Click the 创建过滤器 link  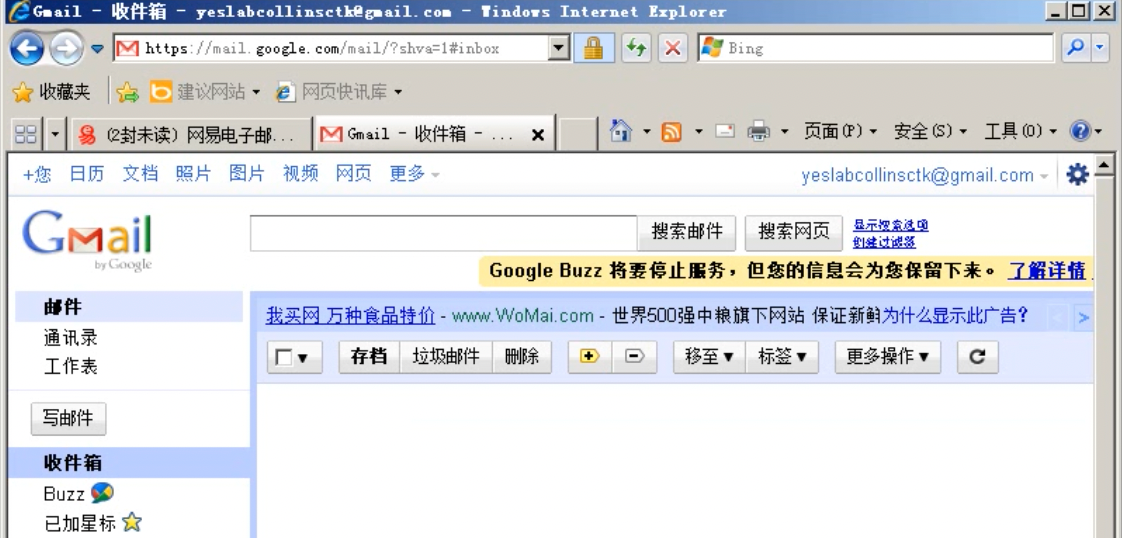tap(884, 243)
